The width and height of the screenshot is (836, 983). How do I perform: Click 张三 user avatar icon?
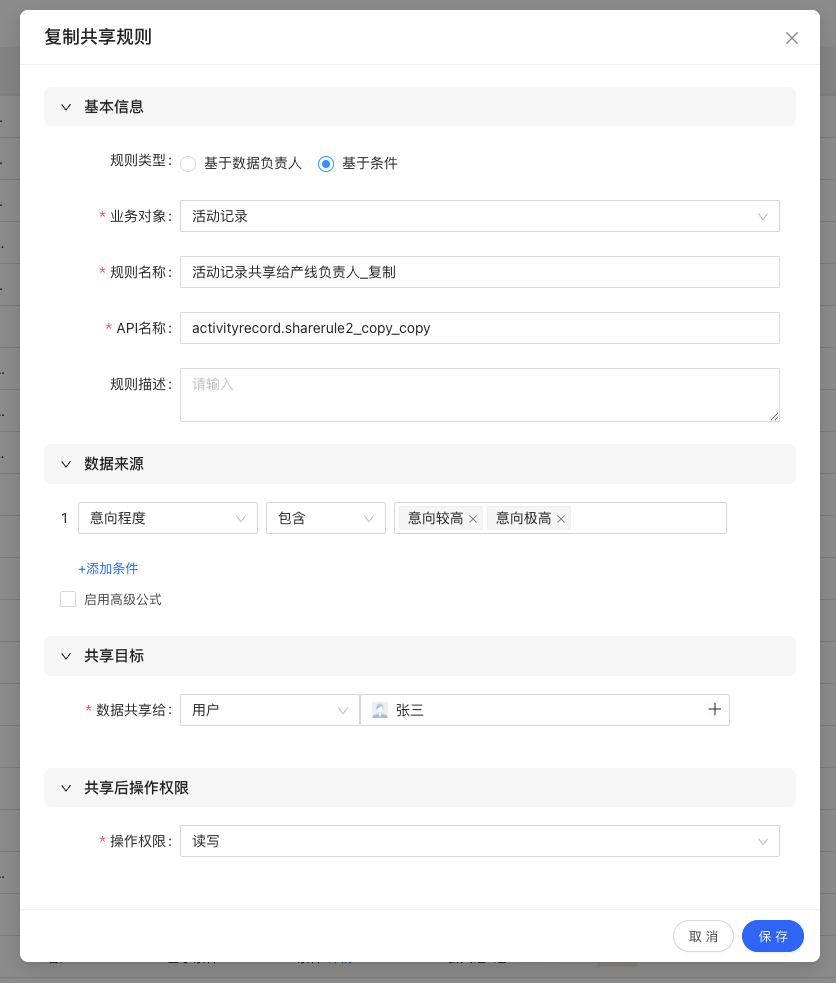coord(380,710)
